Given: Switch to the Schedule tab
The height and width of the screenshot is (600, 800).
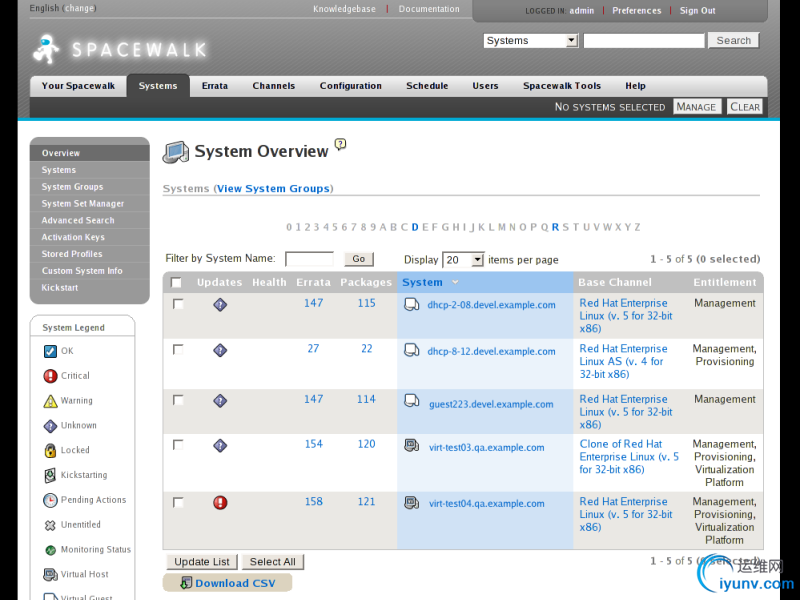Looking at the screenshot, I should click(427, 86).
